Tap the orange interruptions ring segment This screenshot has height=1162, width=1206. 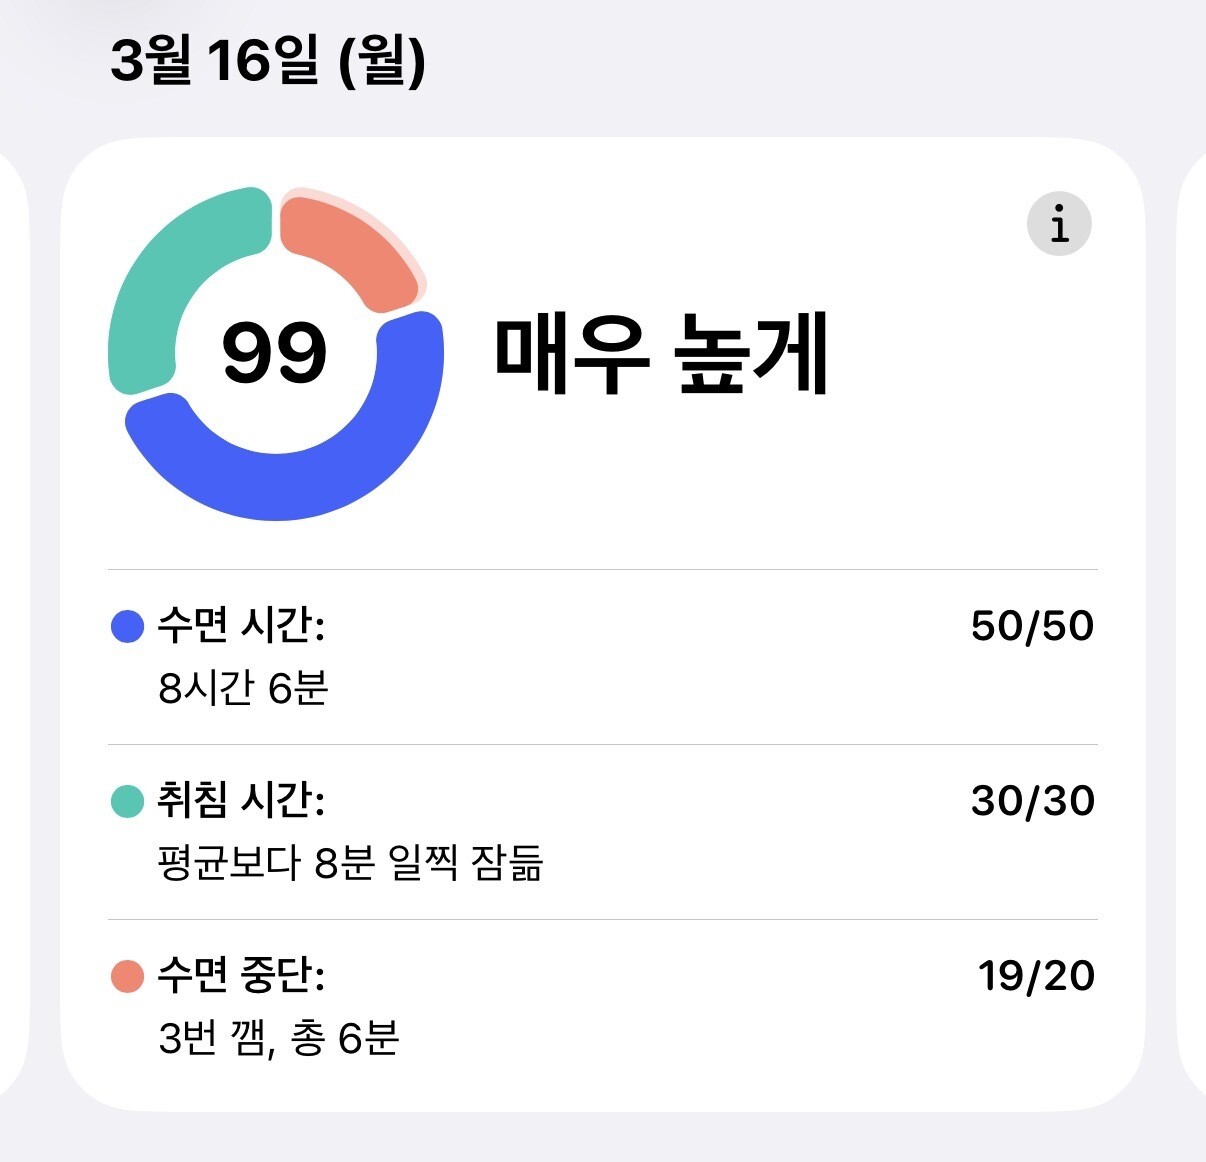[350, 245]
